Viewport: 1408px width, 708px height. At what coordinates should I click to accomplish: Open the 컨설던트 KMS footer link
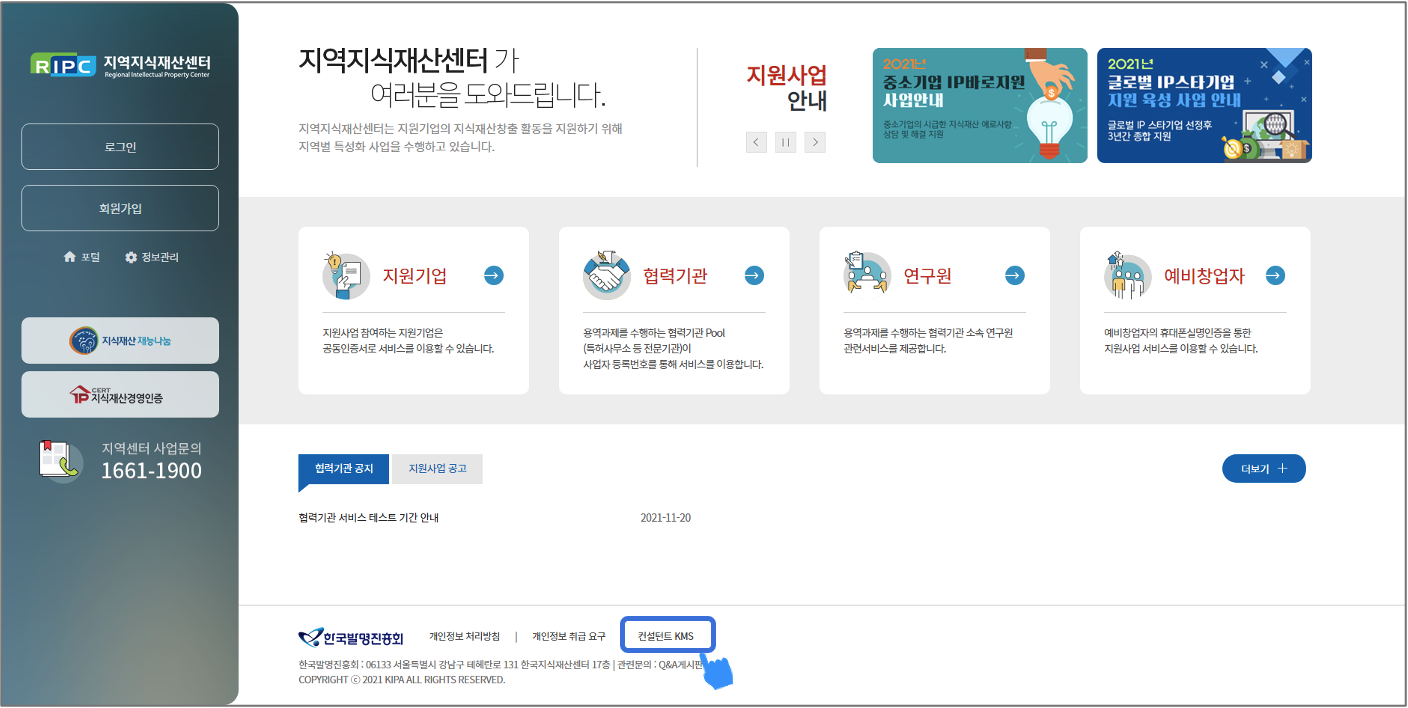pyautogui.click(x=666, y=636)
